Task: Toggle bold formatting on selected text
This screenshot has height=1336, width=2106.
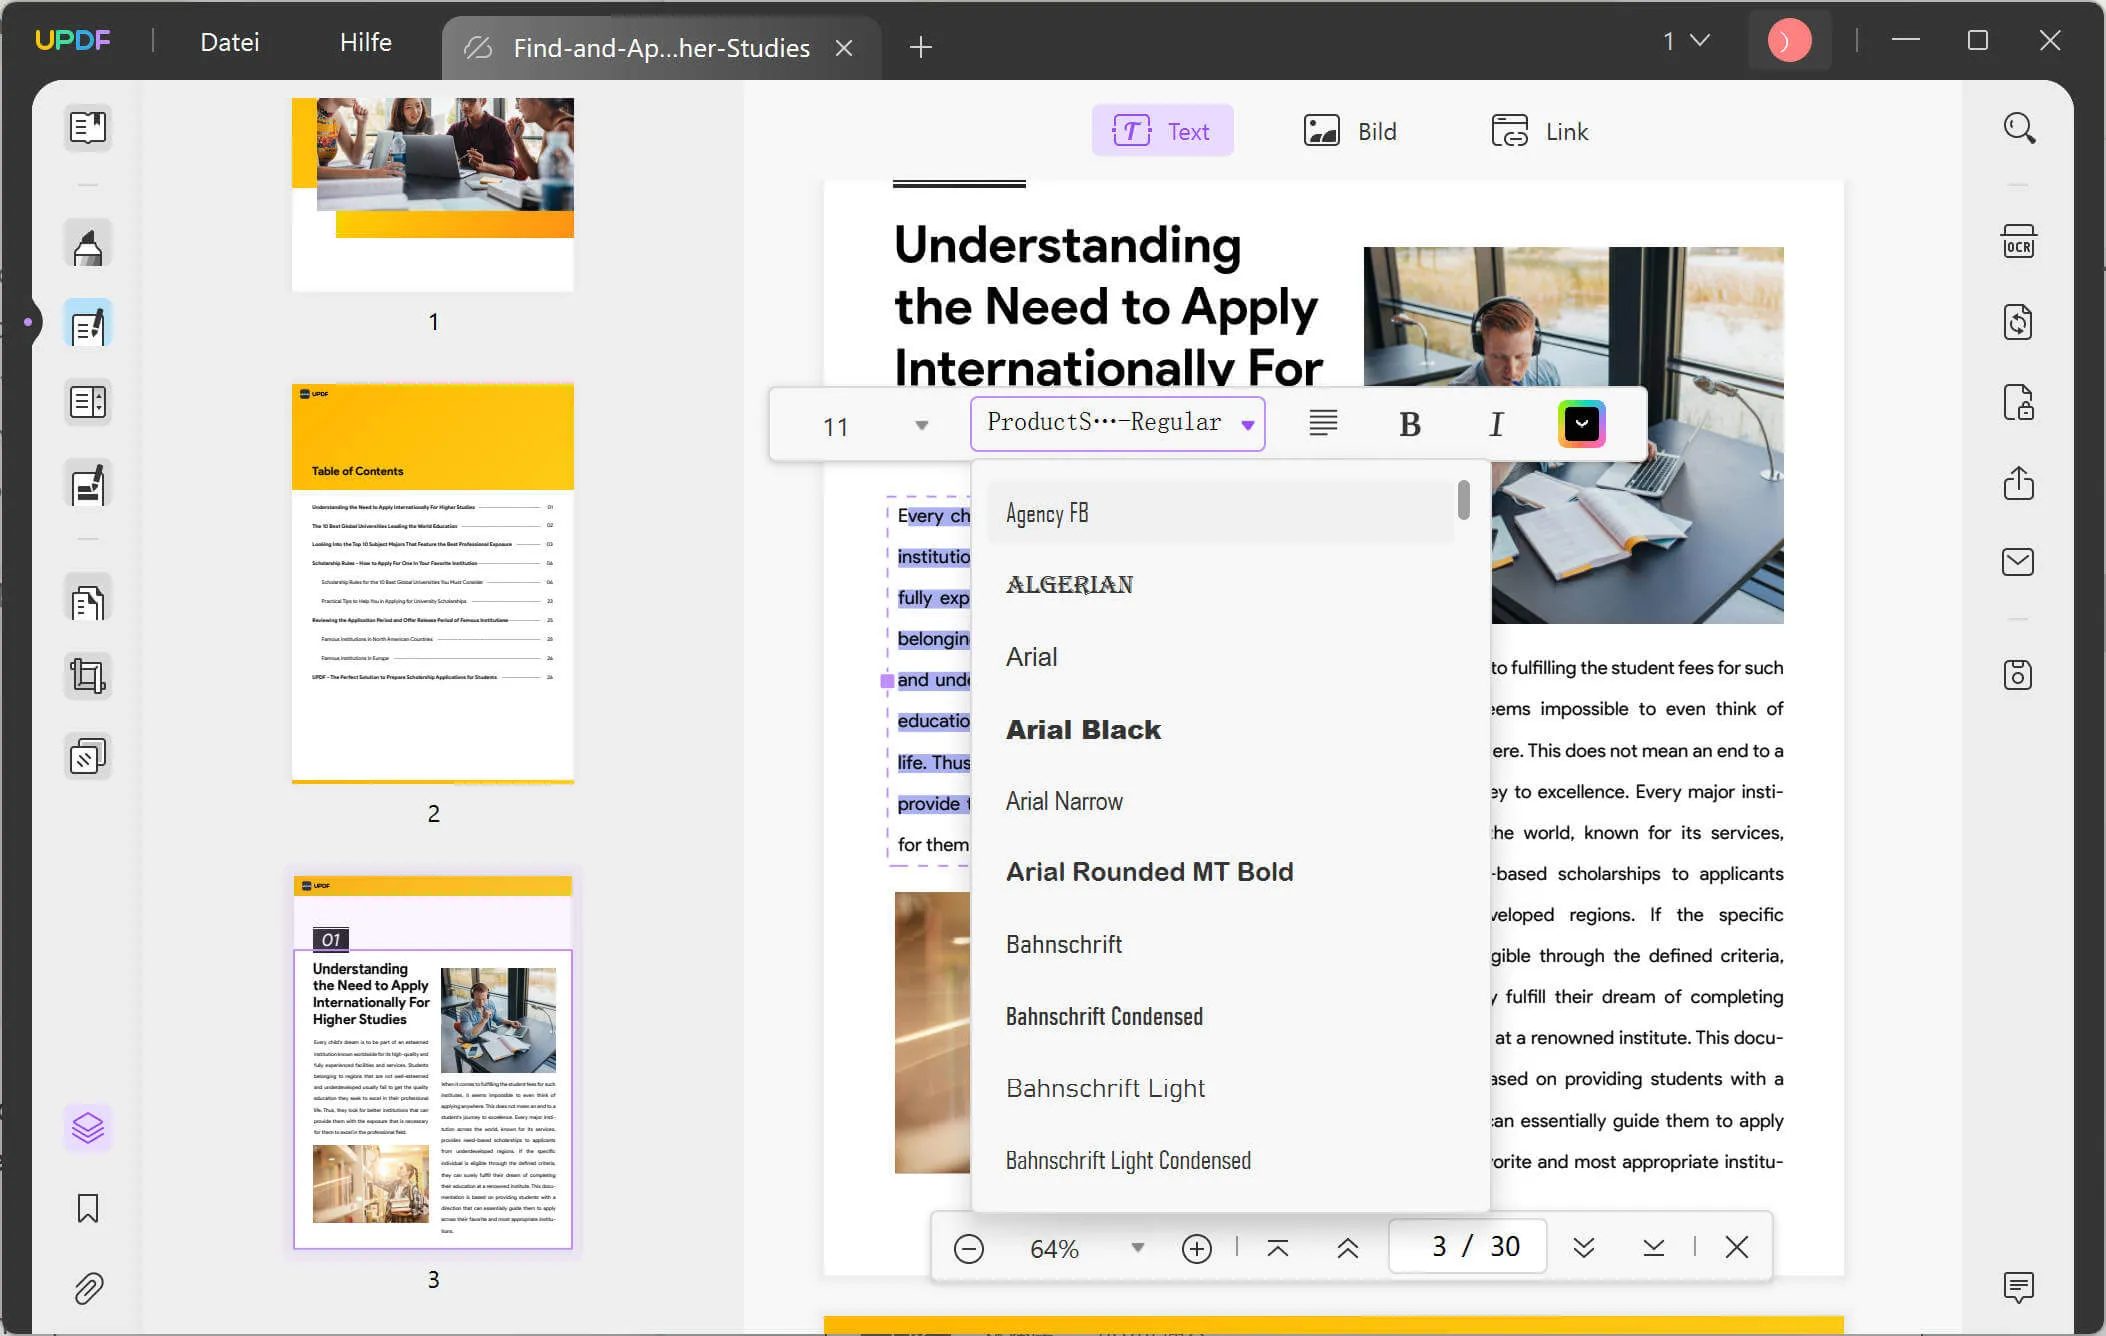Action: coord(1408,424)
